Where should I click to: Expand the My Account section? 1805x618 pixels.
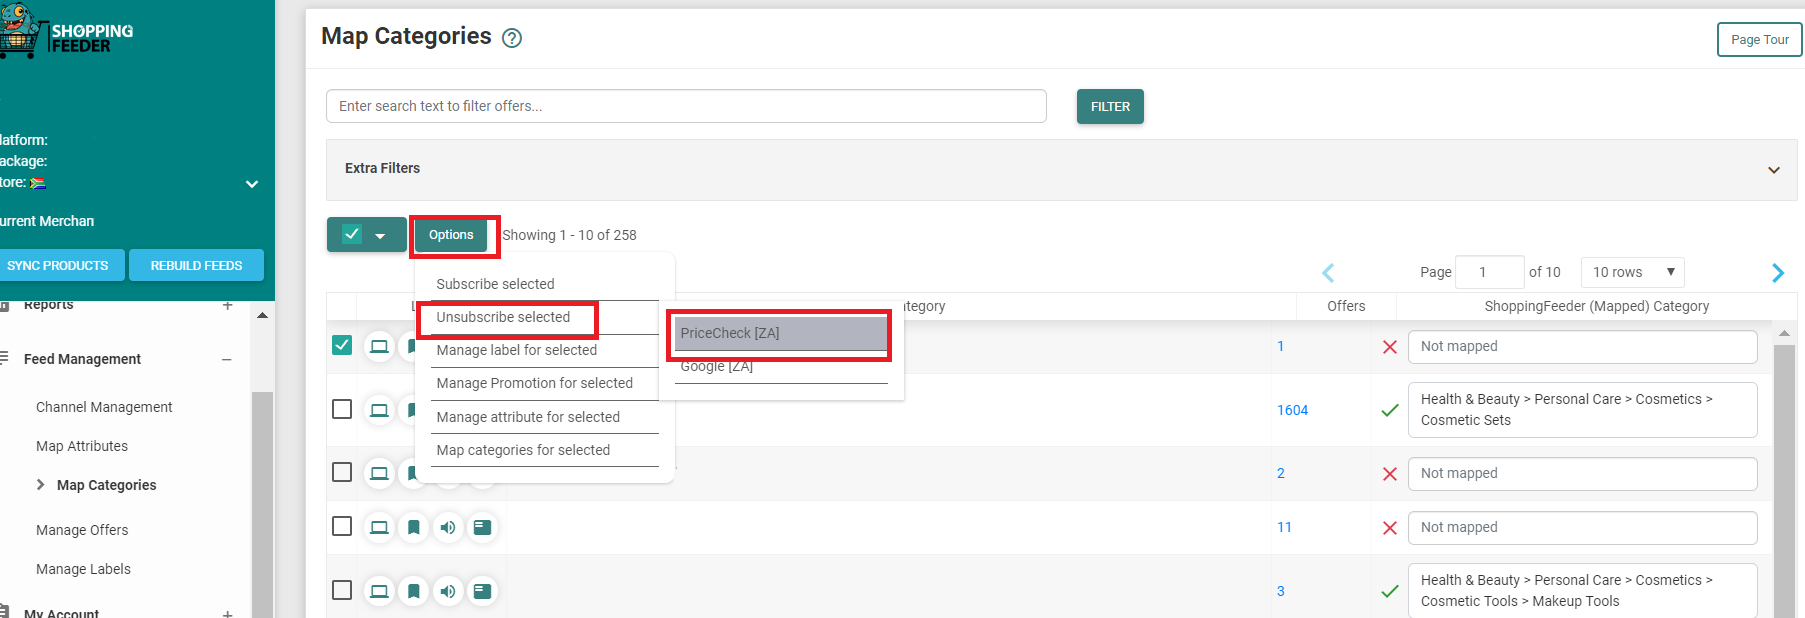[x=227, y=613]
